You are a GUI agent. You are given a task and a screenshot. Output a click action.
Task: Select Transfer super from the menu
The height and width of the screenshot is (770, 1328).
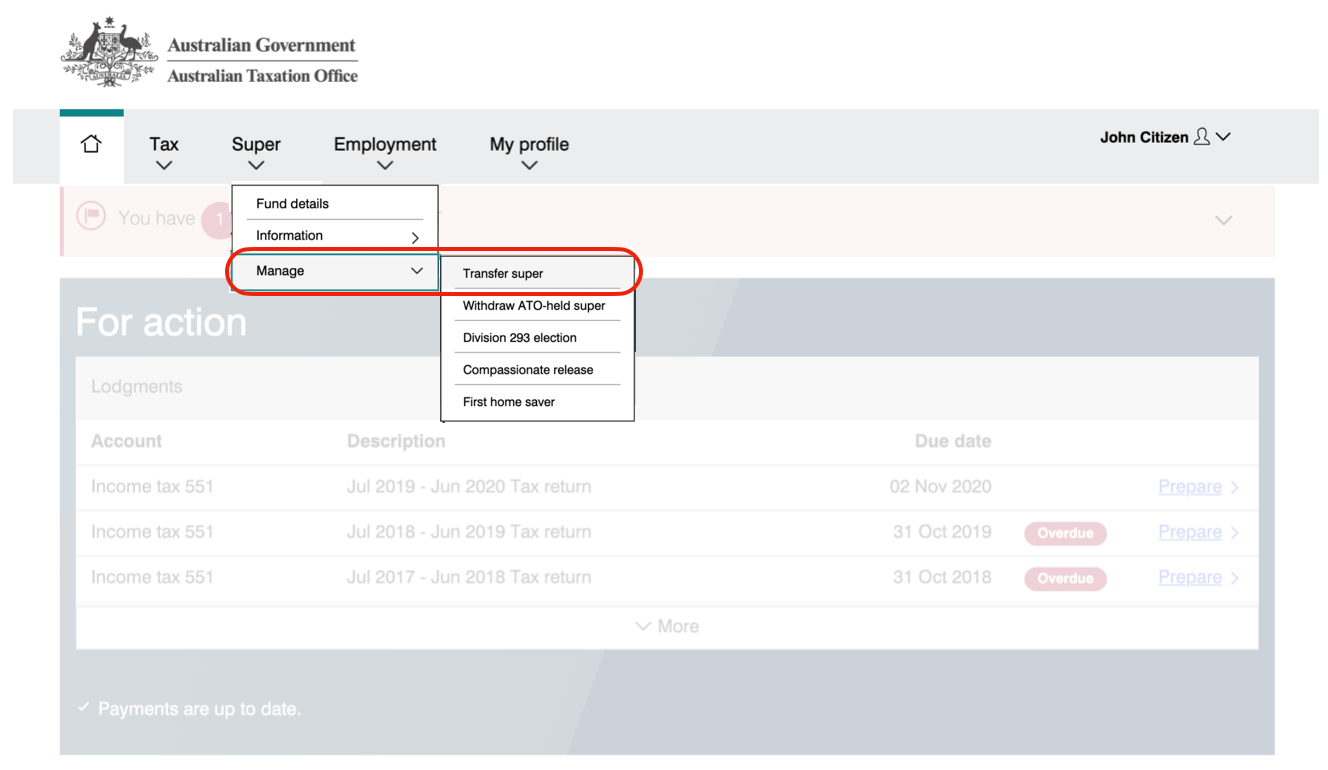tap(502, 272)
